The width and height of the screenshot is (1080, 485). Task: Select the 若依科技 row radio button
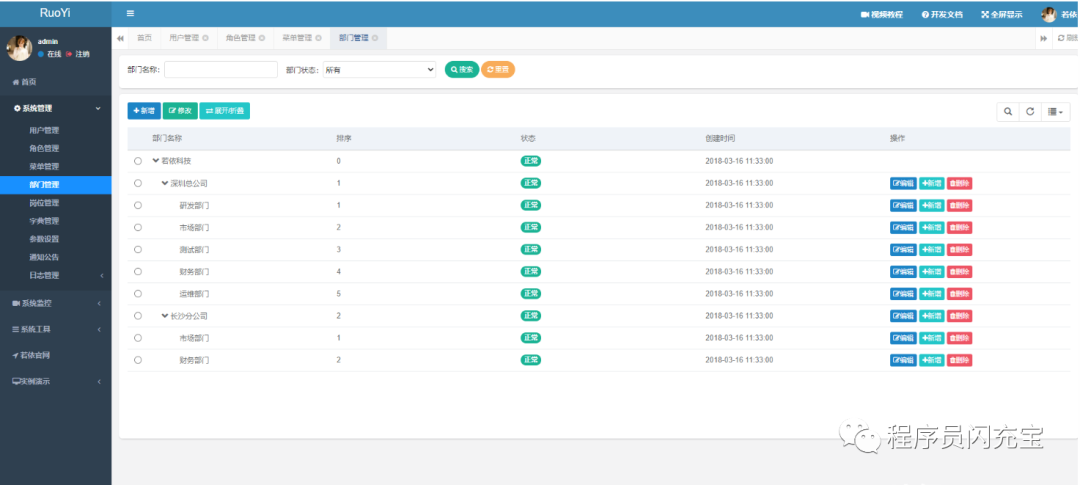tap(138, 161)
